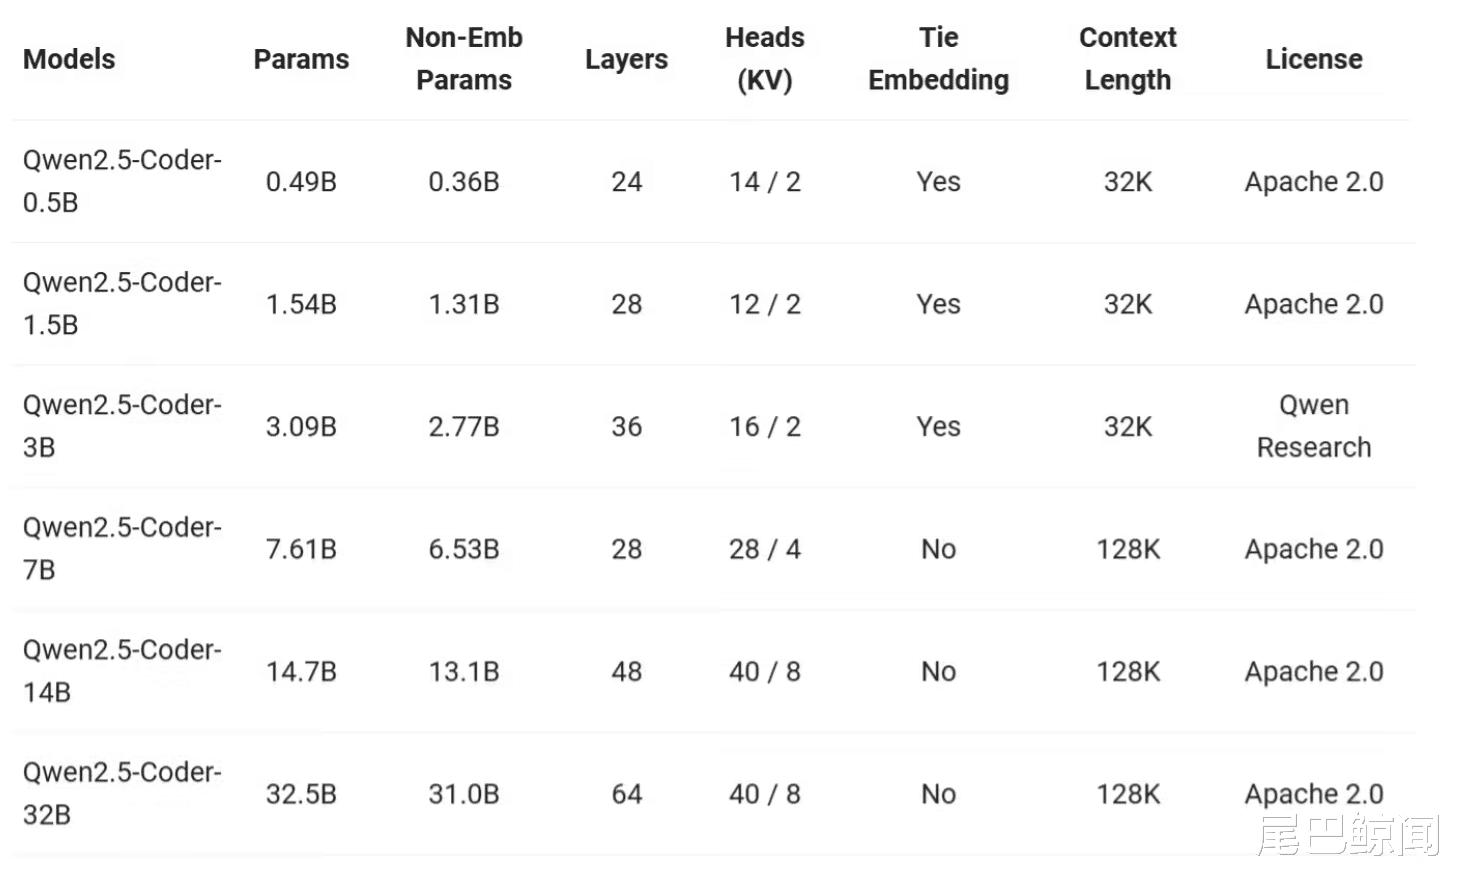This screenshot has width=1465, height=888.
Task: Click the License column header
Action: pos(1313,59)
